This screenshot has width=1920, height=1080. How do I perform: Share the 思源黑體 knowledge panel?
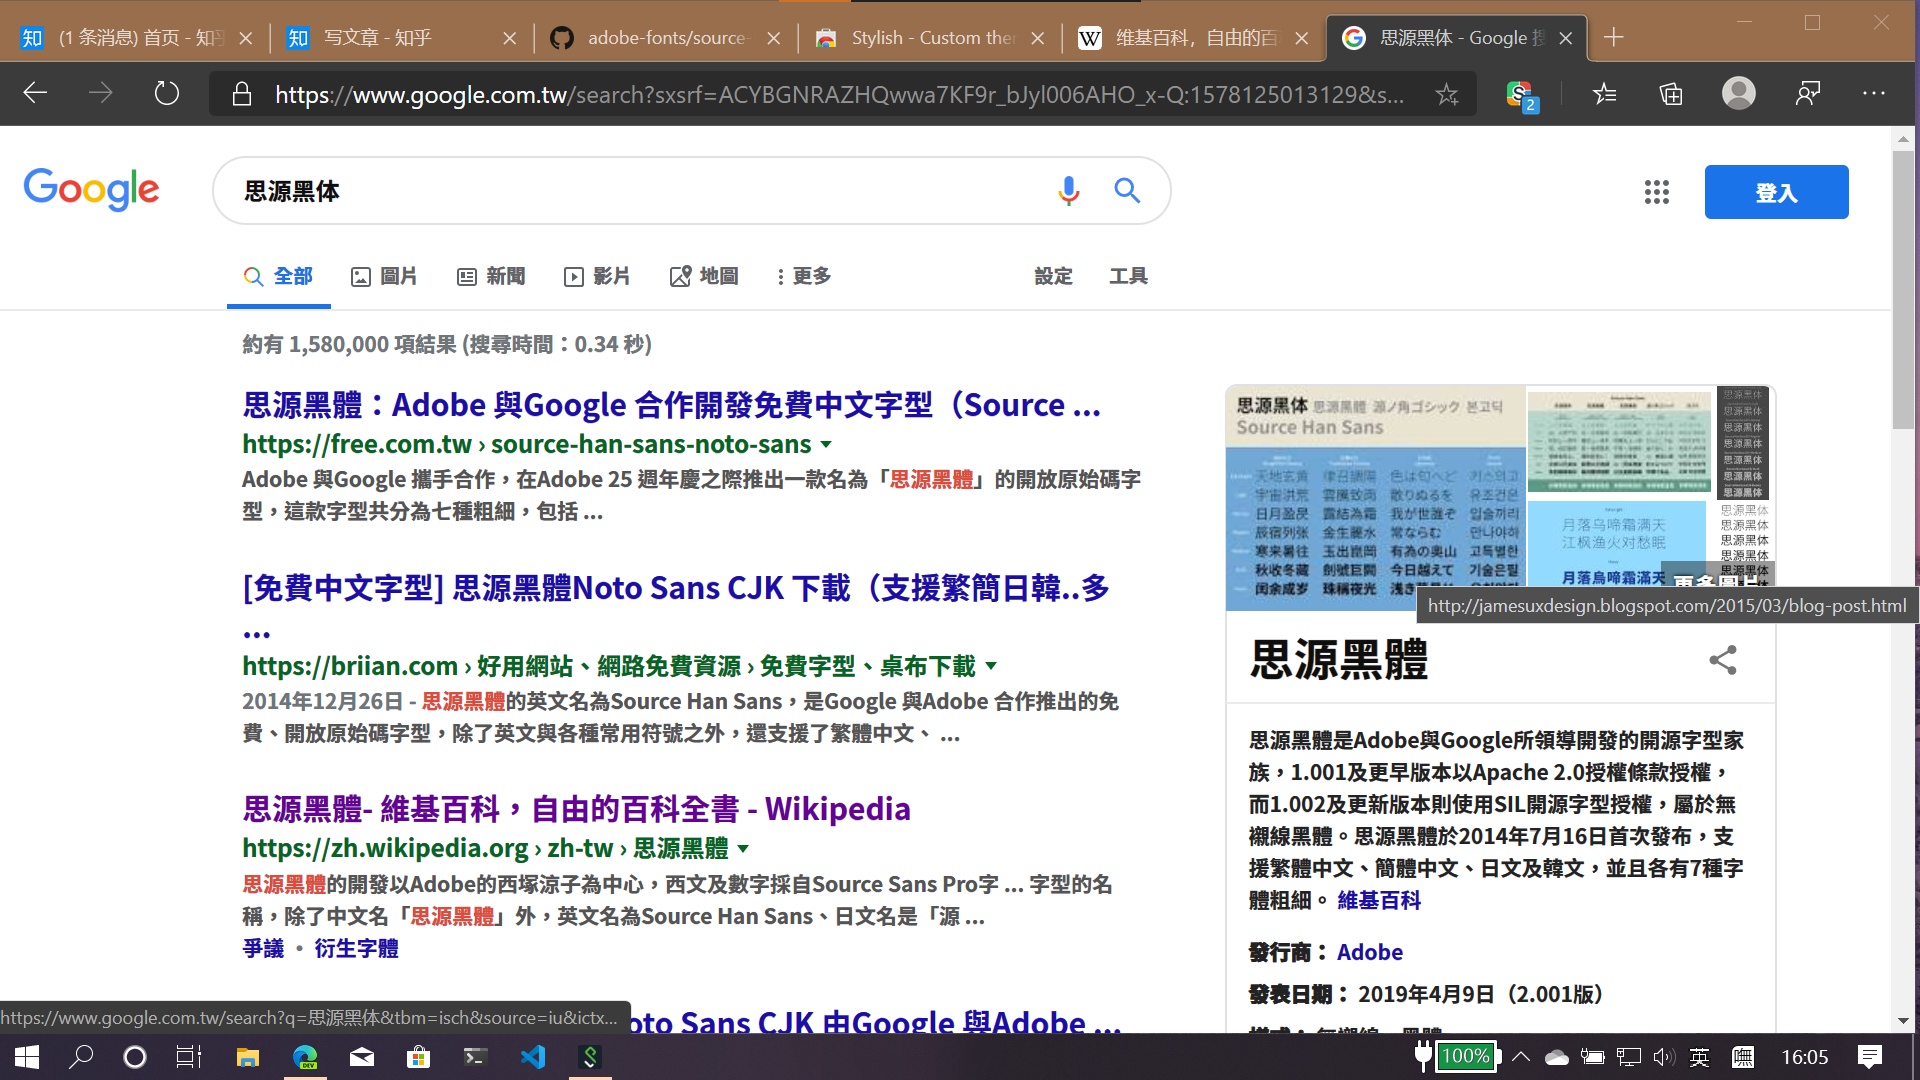pyautogui.click(x=1723, y=660)
